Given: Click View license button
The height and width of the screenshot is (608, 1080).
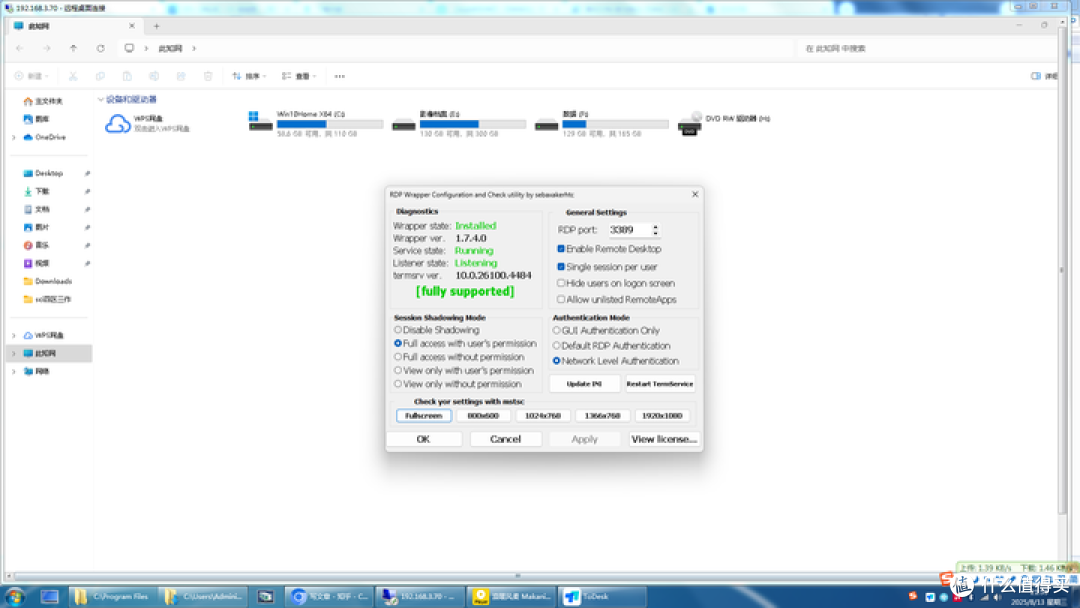Looking at the screenshot, I should (x=664, y=439).
